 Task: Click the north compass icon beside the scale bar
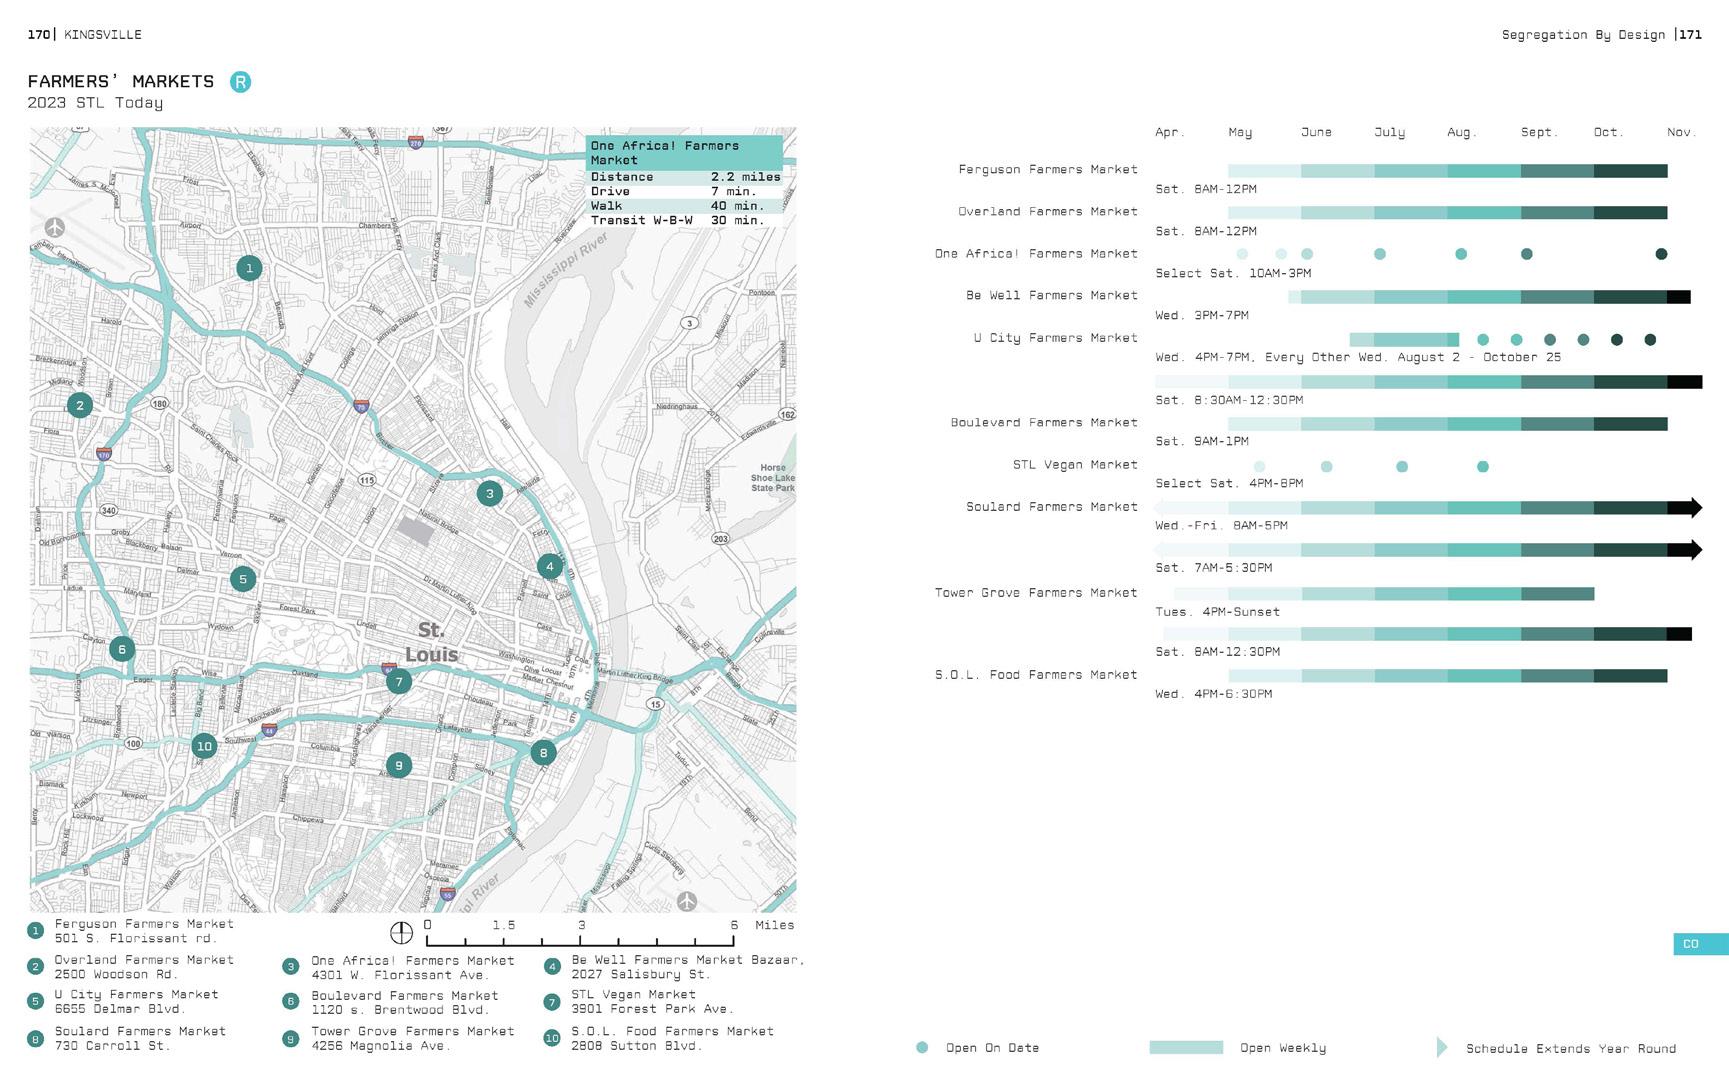(401, 933)
